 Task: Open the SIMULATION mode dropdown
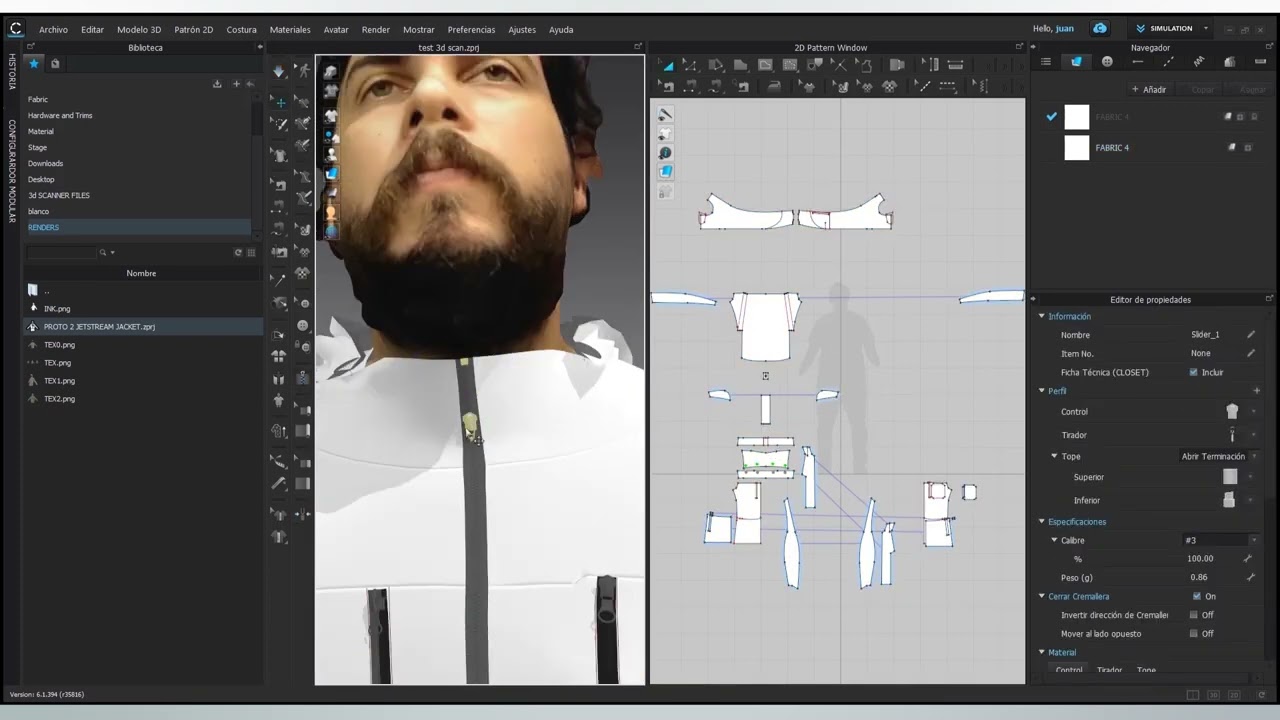pos(1172,28)
